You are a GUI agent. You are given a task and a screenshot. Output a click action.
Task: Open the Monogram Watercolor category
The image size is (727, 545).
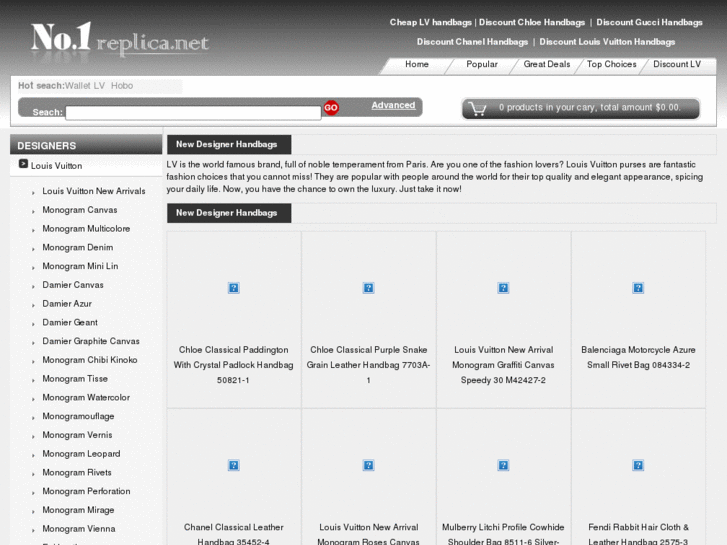tap(86, 398)
